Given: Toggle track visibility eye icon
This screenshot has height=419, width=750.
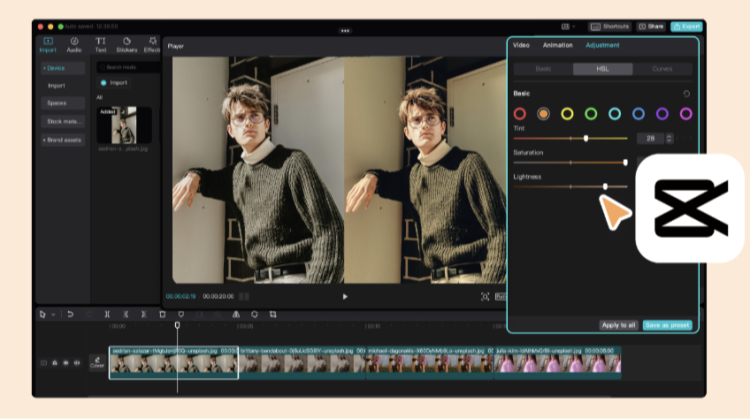Looking at the screenshot, I should tap(66, 363).
